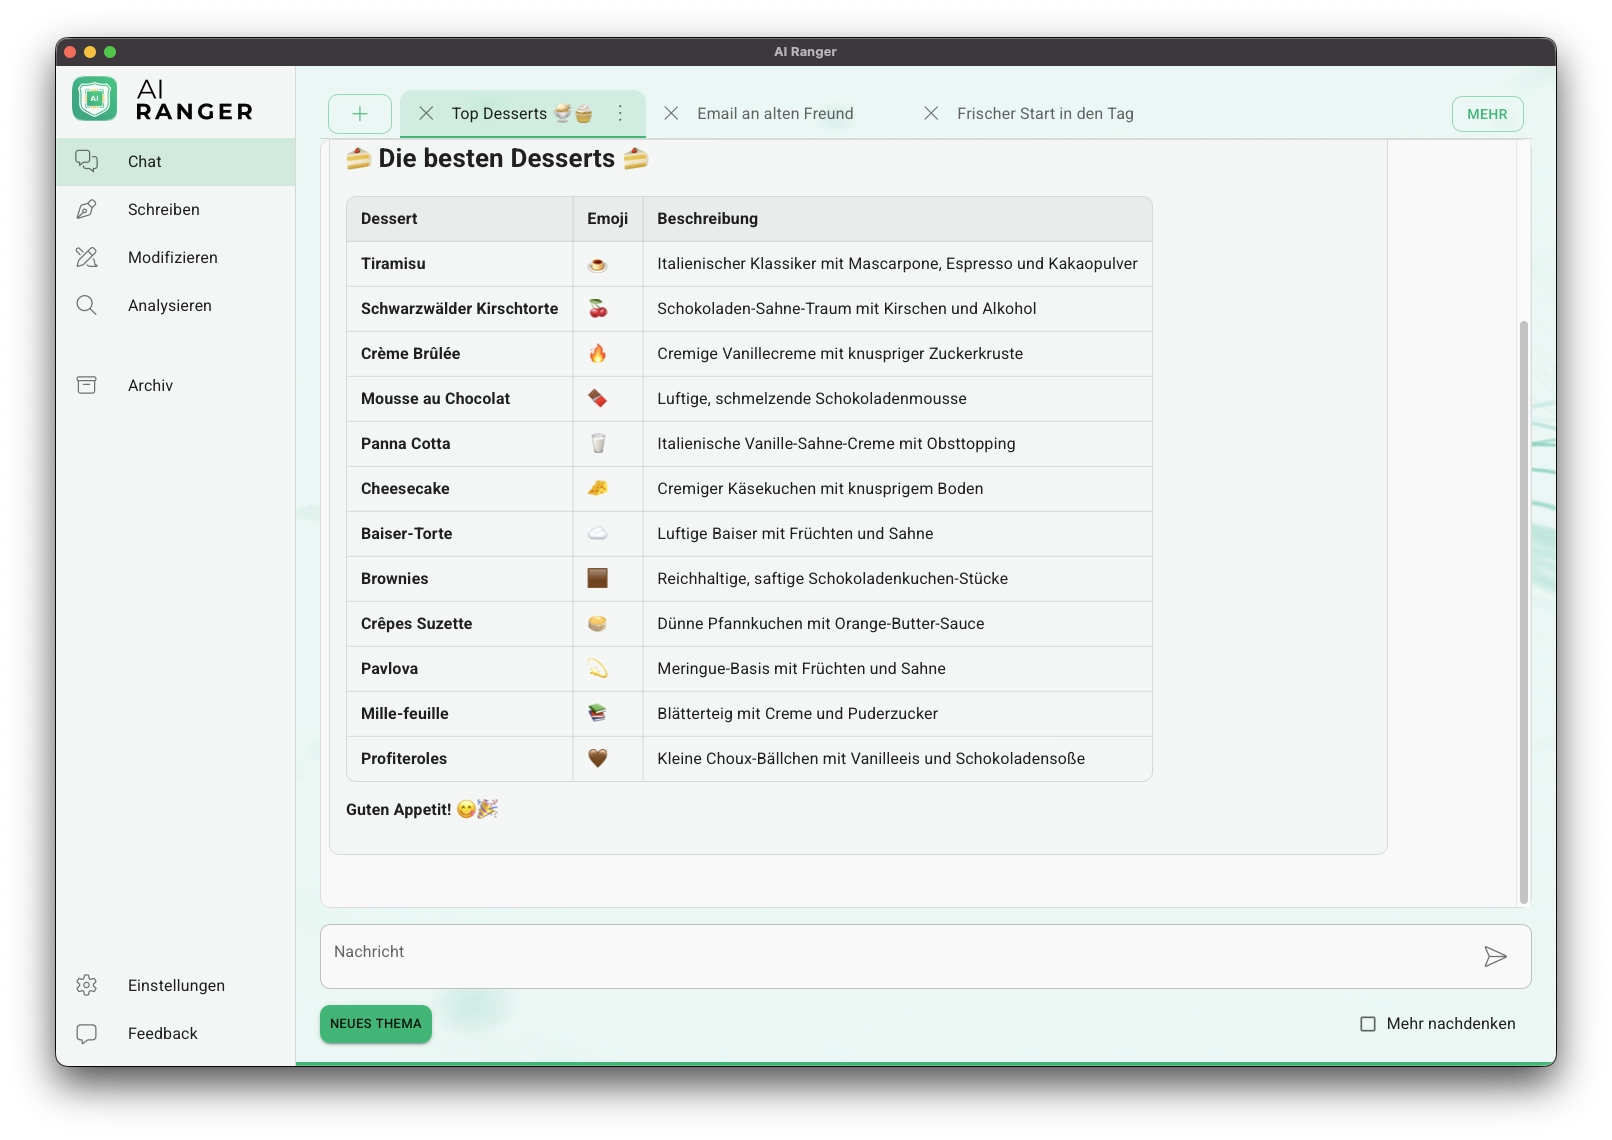This screenshot has width=1612, height=1140.
Task: Focus the Nachricht message input field
Action: tap(925, 957)
